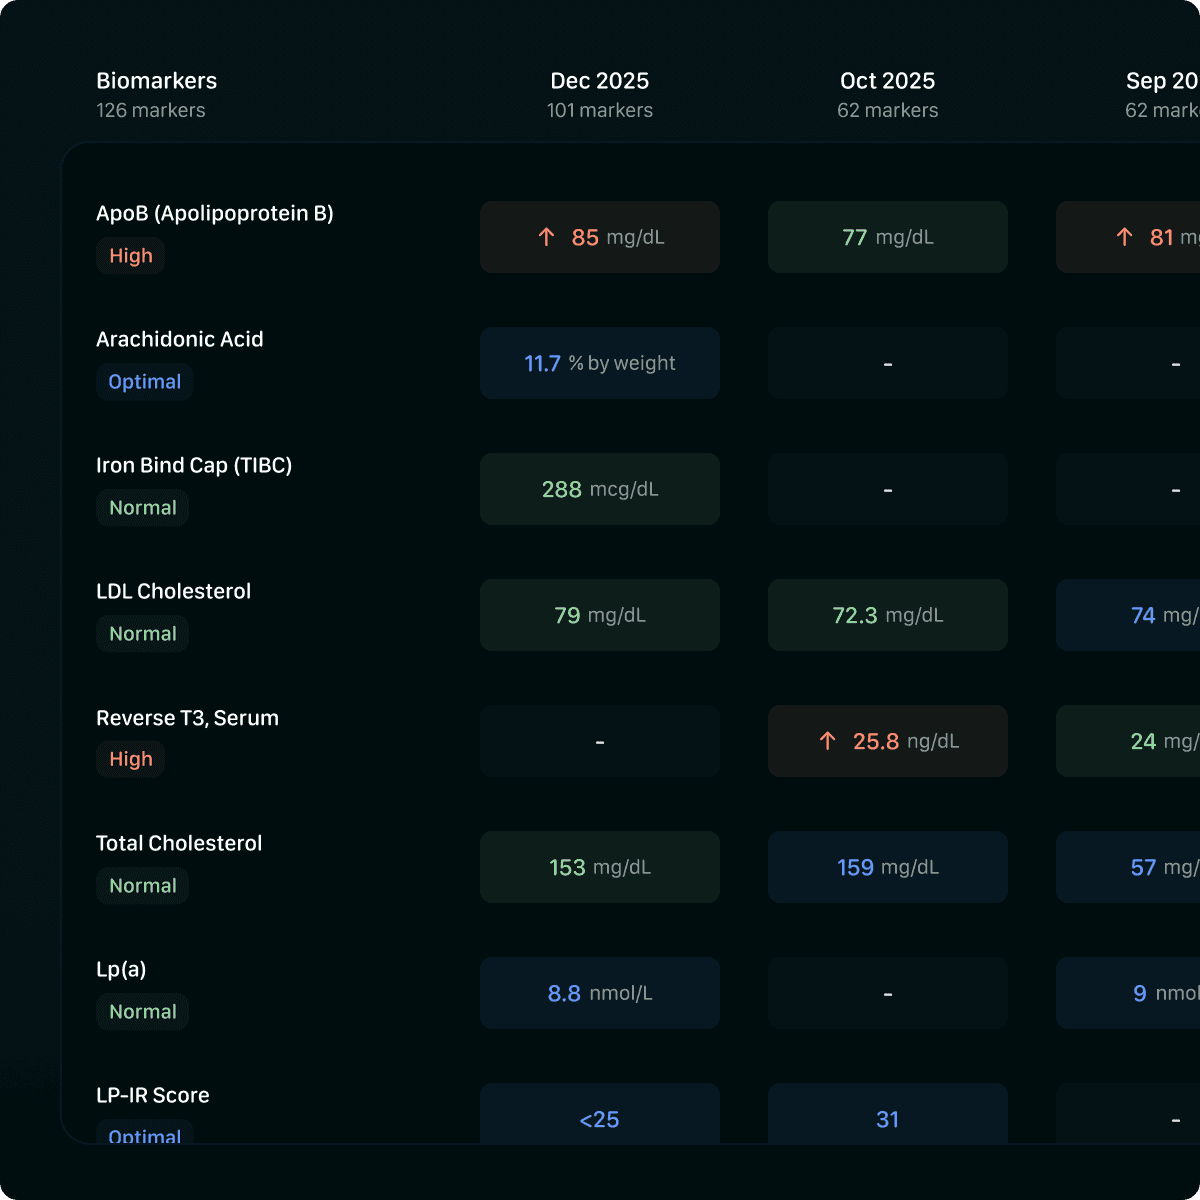1200x1200 pixels.
Task: Click the LP-IR Score value 31
Action: point(887,1119)
